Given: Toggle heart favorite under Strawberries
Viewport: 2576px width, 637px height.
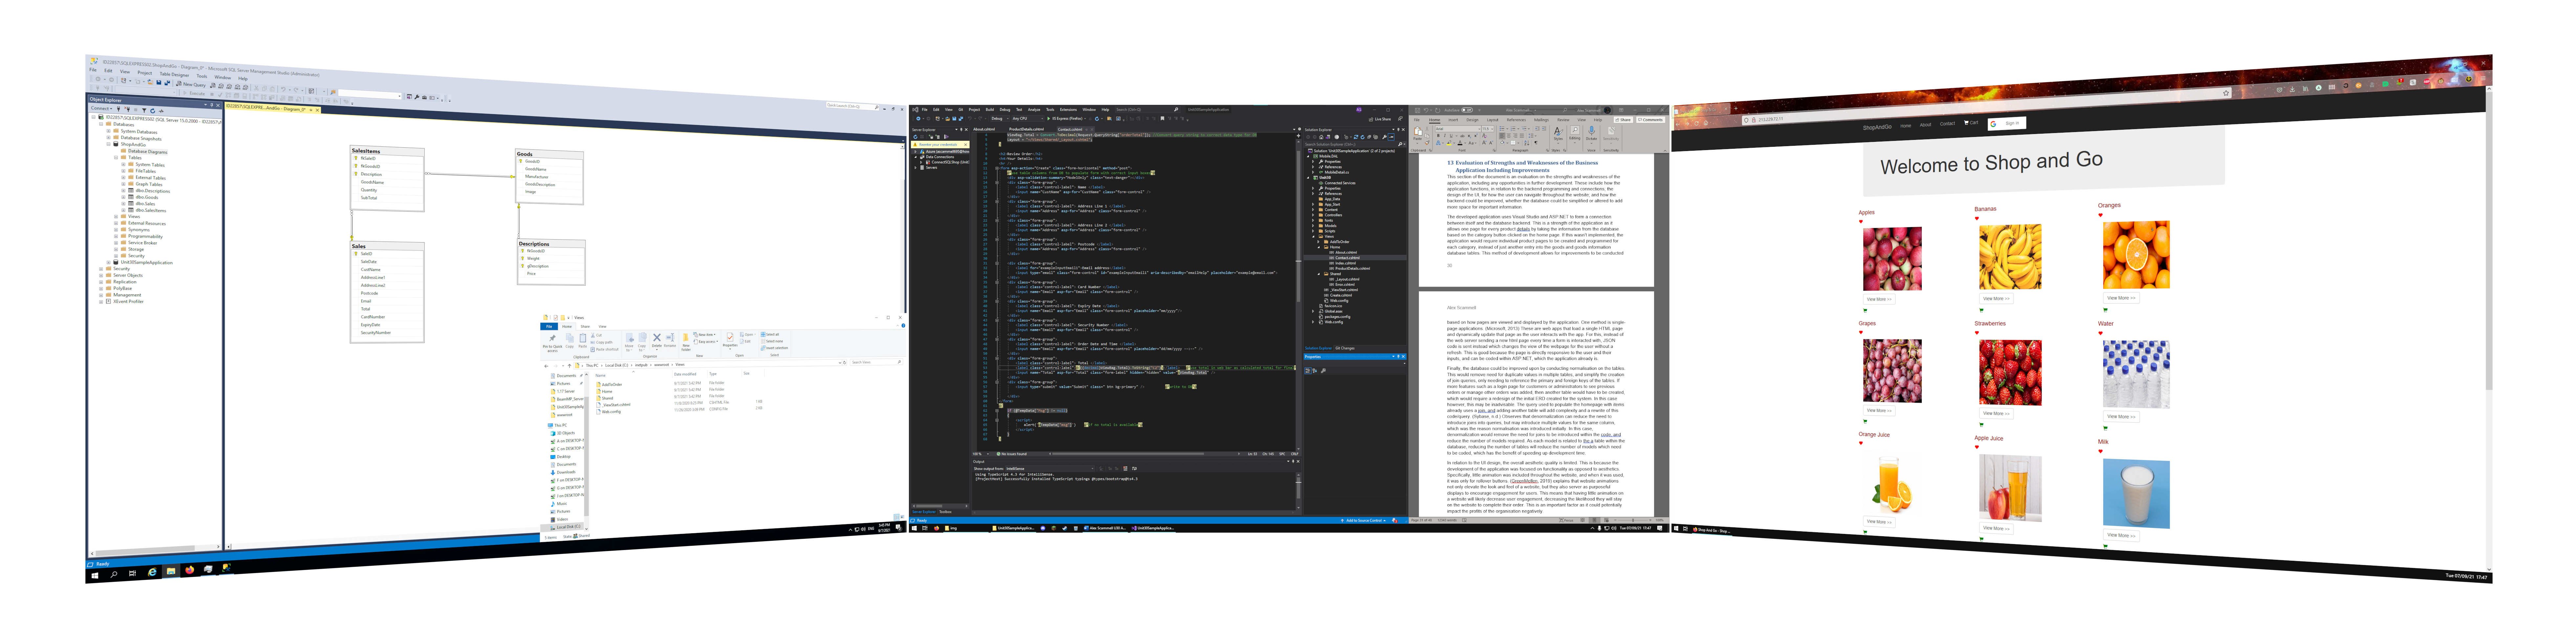Looking at the screenshot, I should [1977, 333].
